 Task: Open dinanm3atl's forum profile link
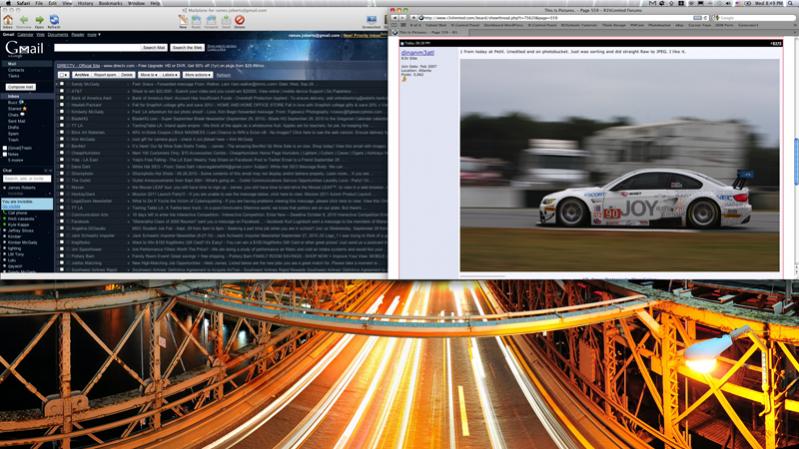[418, 52]
